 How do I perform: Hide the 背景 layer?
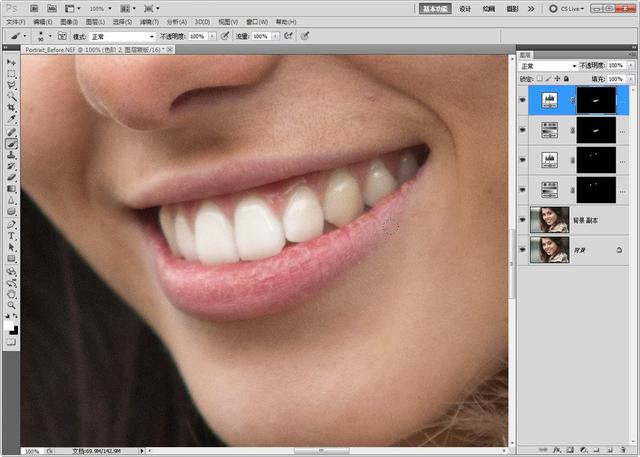[x=523, y=250]
